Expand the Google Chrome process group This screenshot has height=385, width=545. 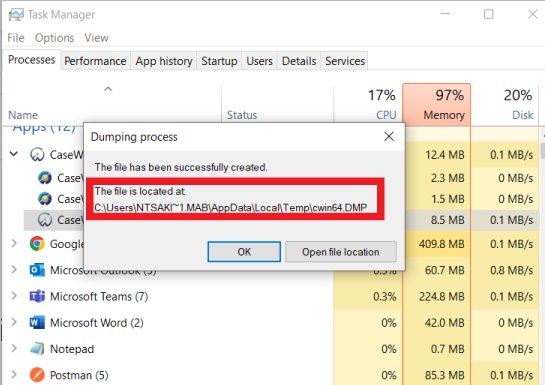14,243
